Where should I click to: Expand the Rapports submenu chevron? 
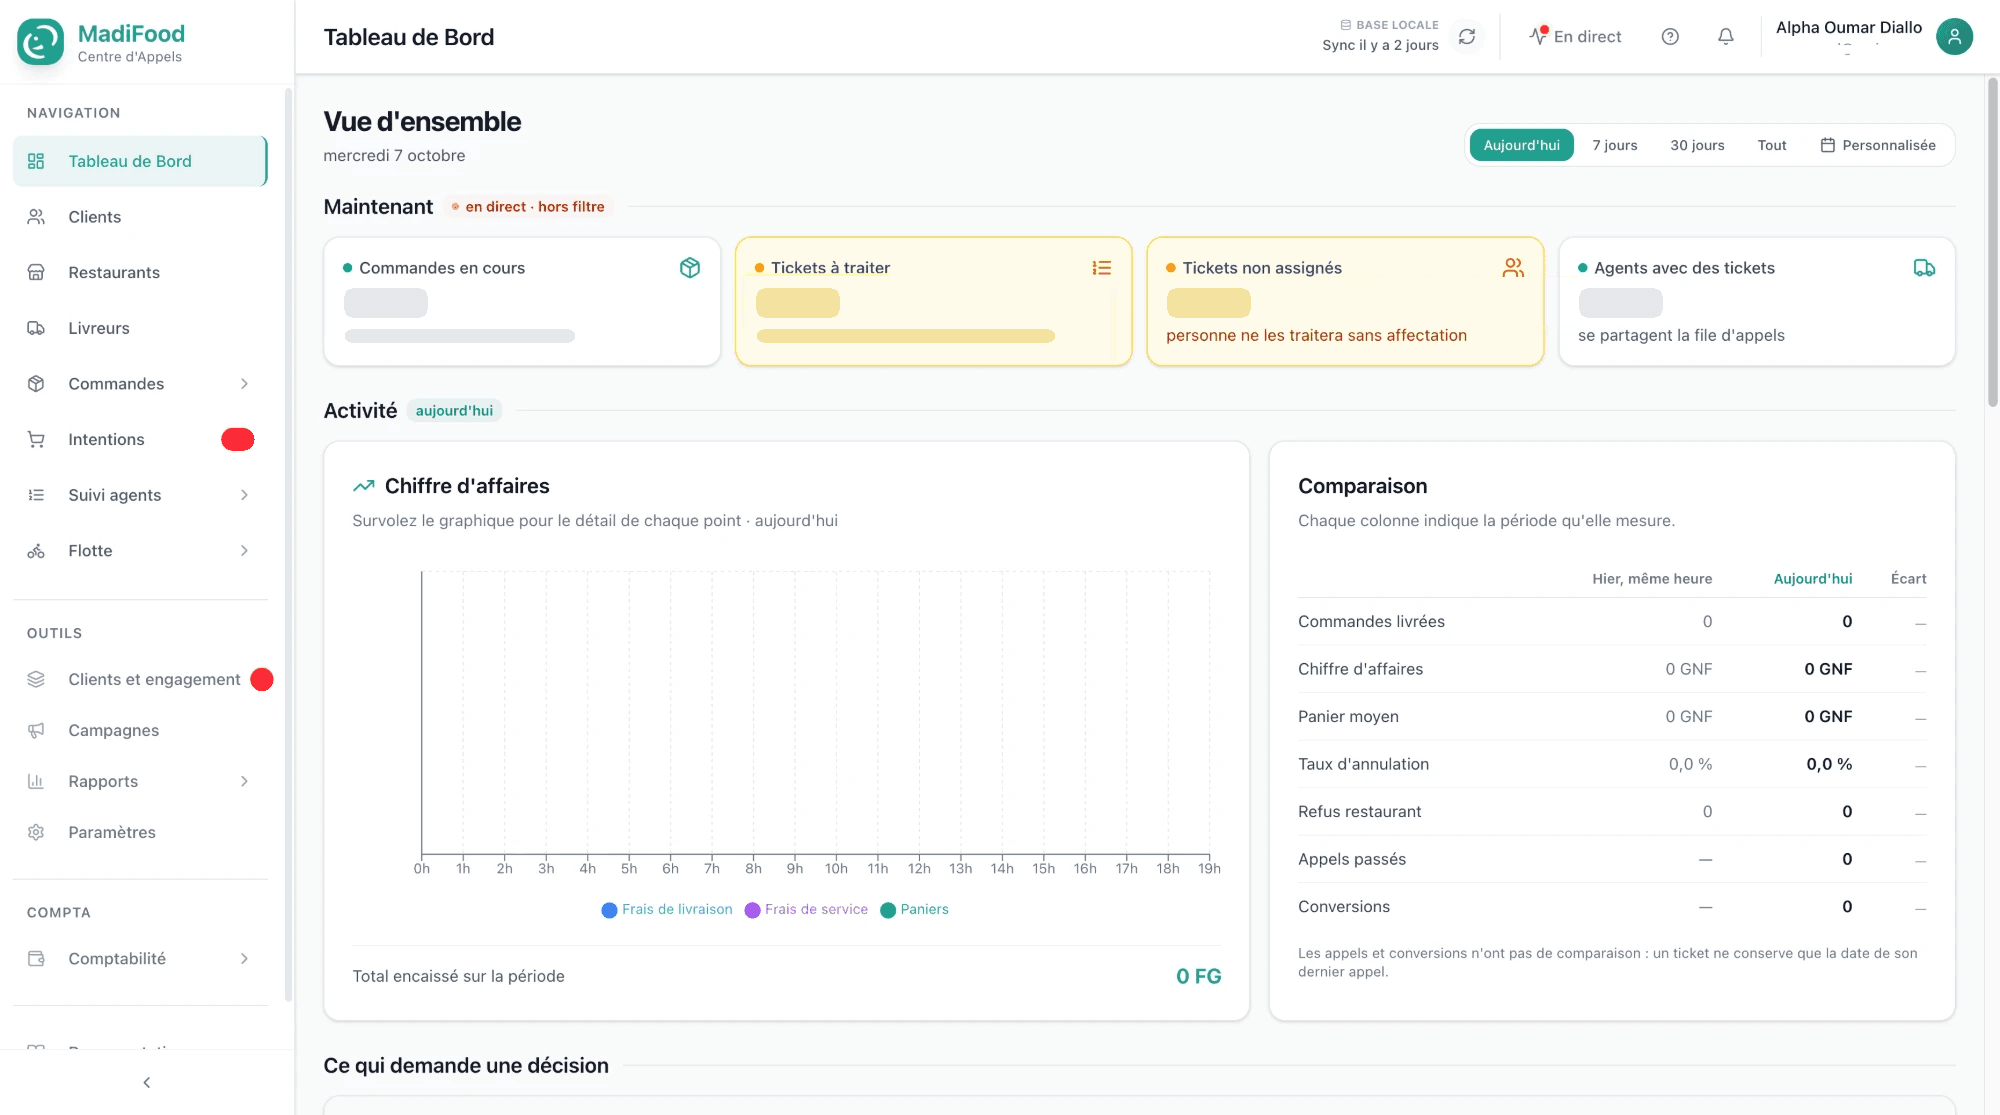tap(244, 782)
